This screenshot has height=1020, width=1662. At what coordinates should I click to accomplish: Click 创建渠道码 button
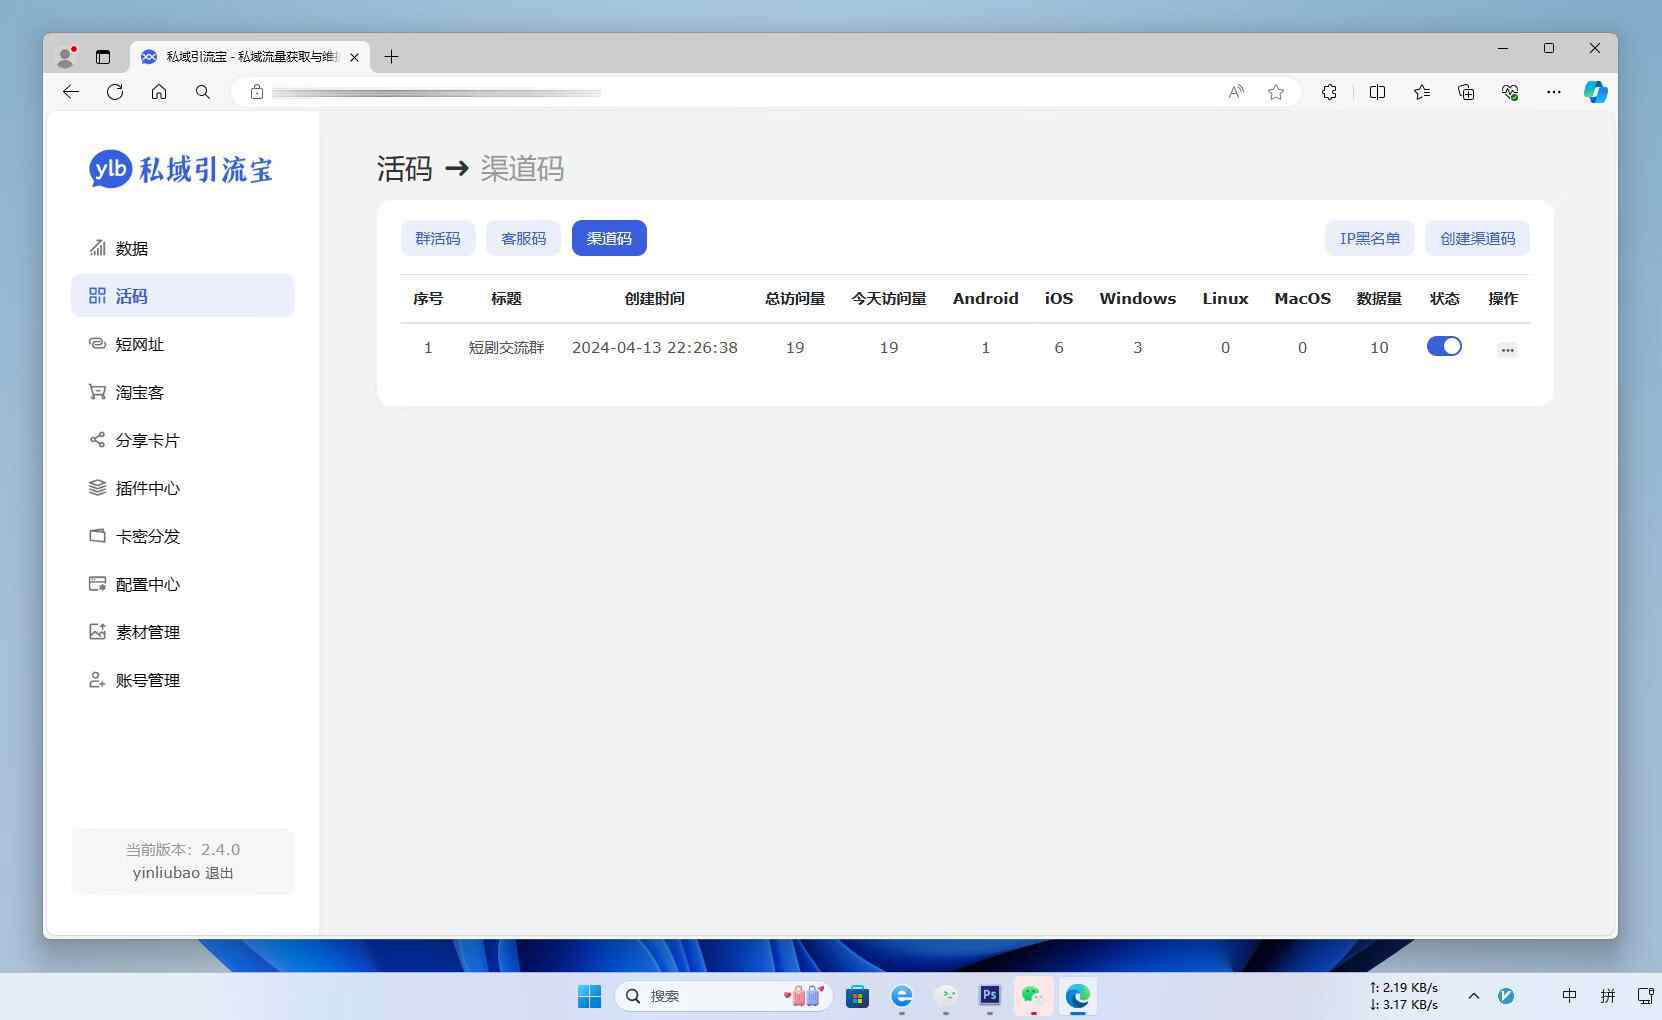click(x=1477, y=238)
